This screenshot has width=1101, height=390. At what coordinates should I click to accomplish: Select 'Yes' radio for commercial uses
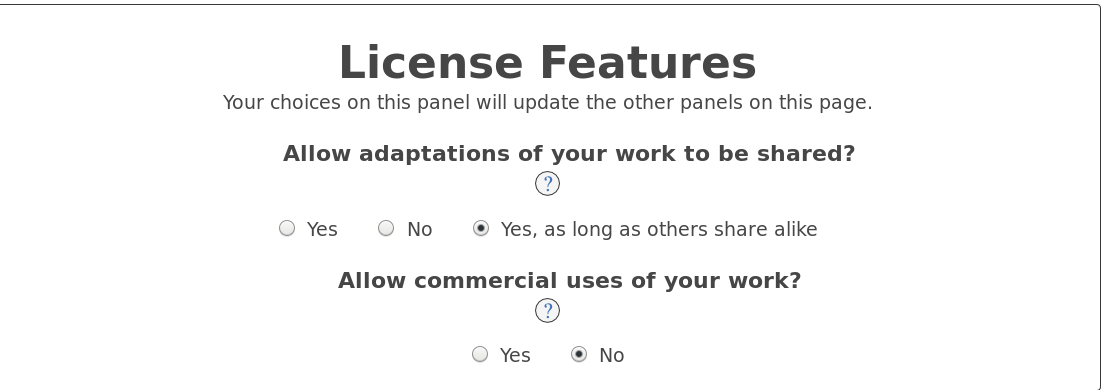click(x=480, y=353)
